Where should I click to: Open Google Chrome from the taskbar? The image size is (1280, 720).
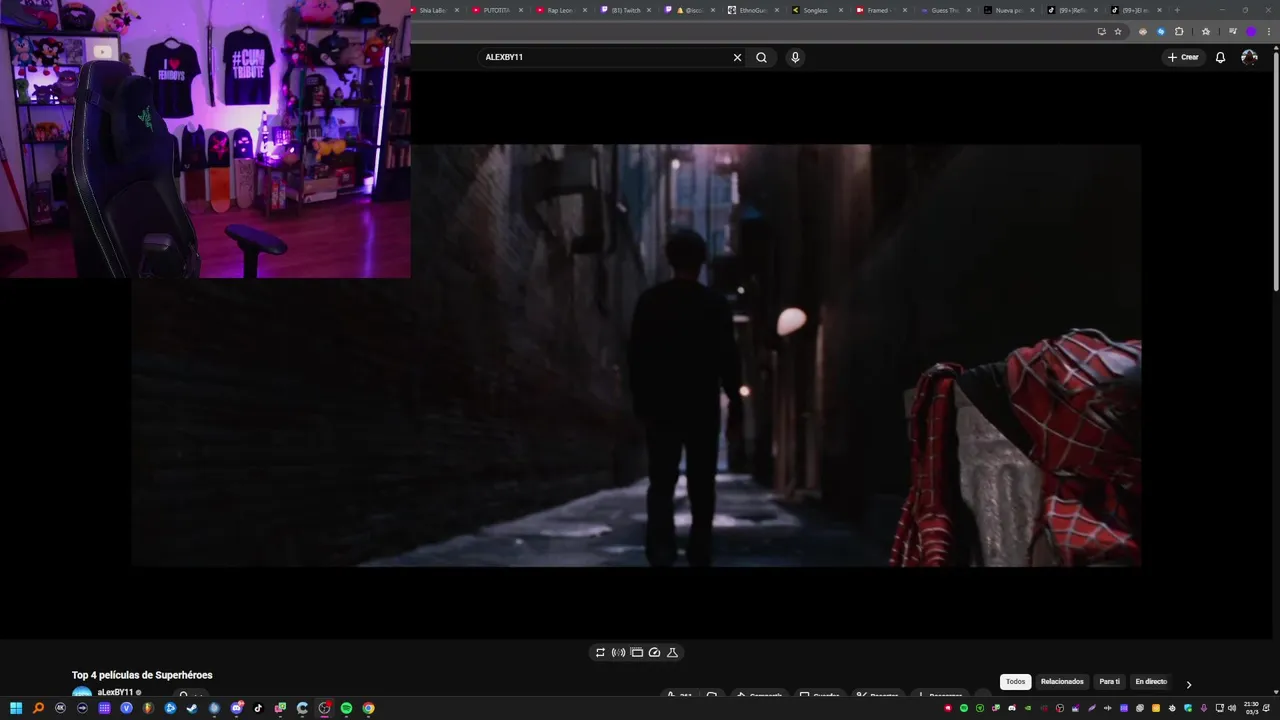pyautogui.click(x=368, y=708)
